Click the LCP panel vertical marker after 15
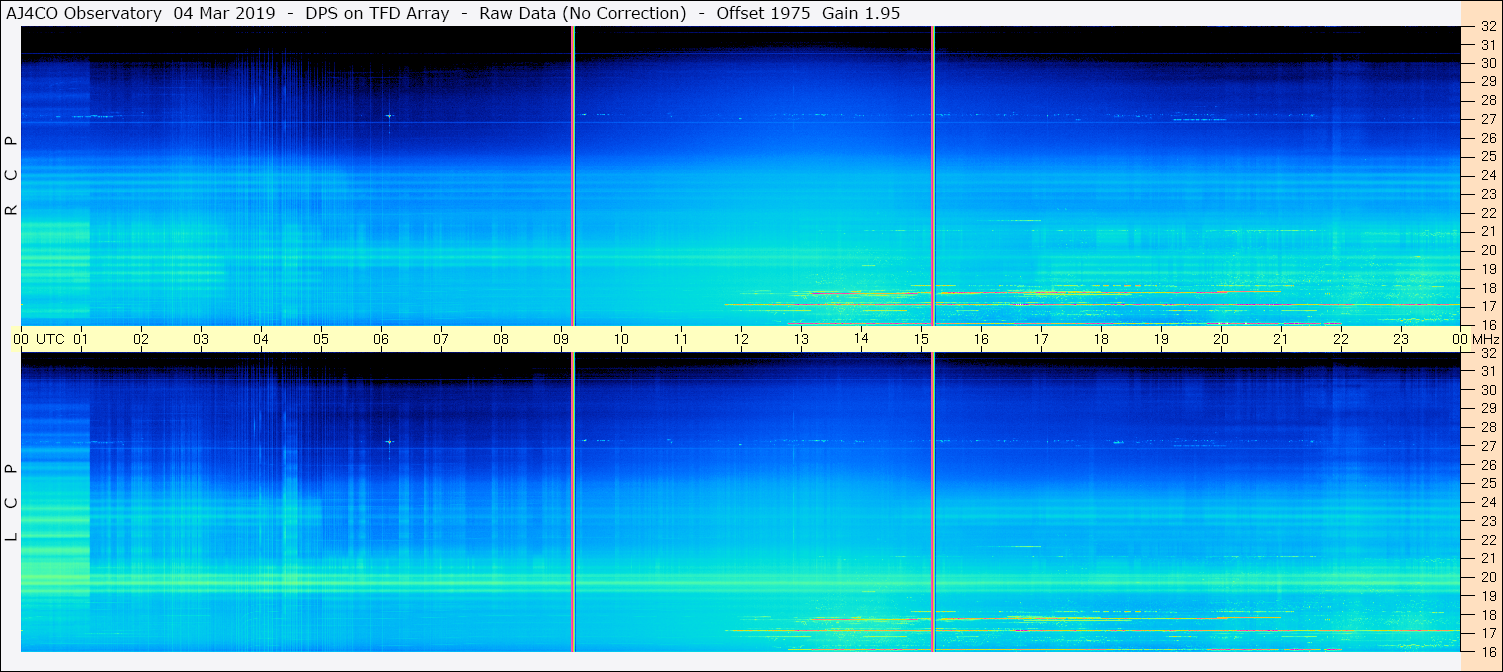The image size is (1503, 672). pos(933,502)
